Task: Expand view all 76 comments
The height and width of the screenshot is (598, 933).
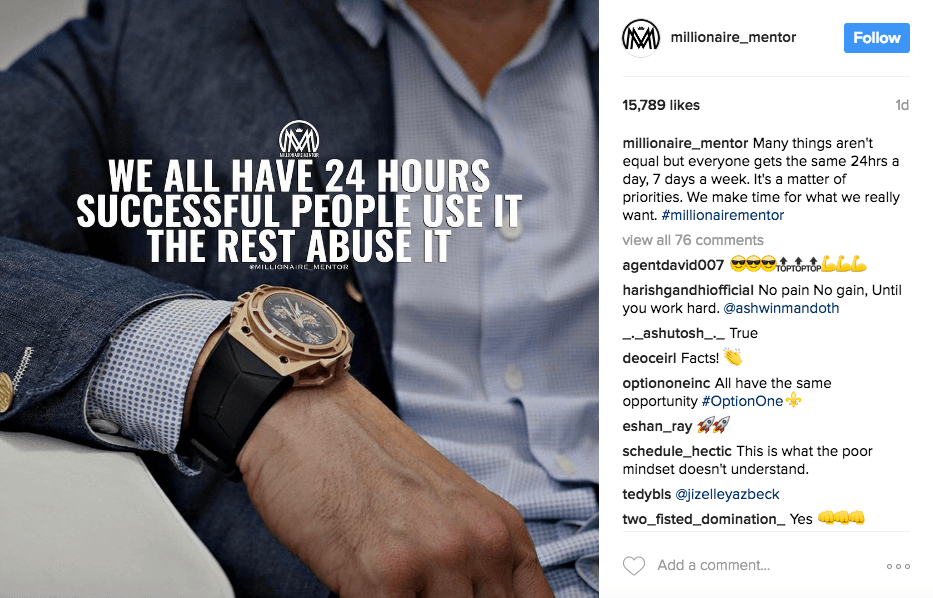Action: pyautogui.click(x=693, y=240)
